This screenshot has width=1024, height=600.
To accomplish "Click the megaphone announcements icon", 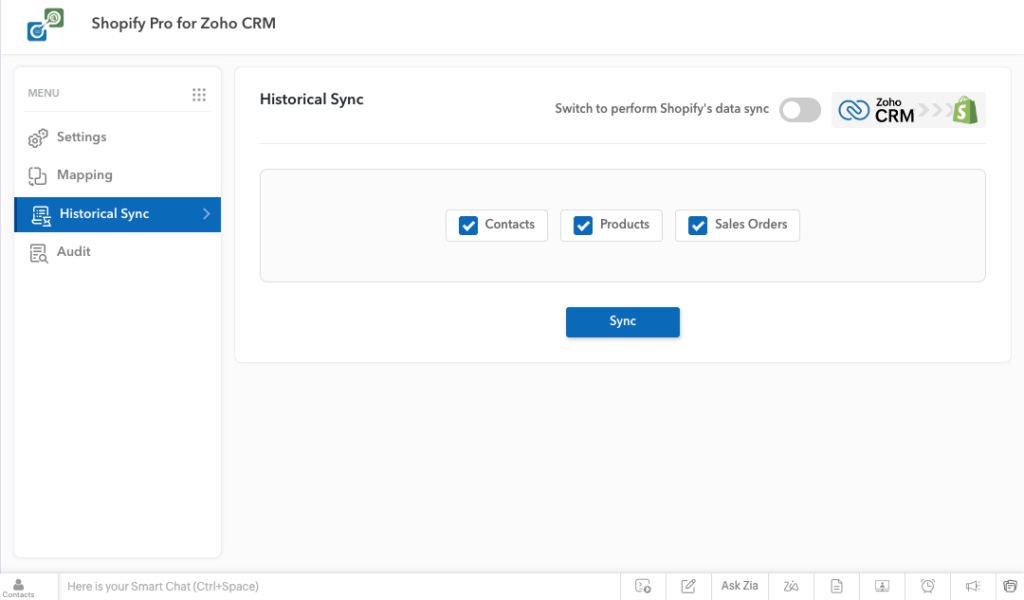I will (x=973, y=586).
